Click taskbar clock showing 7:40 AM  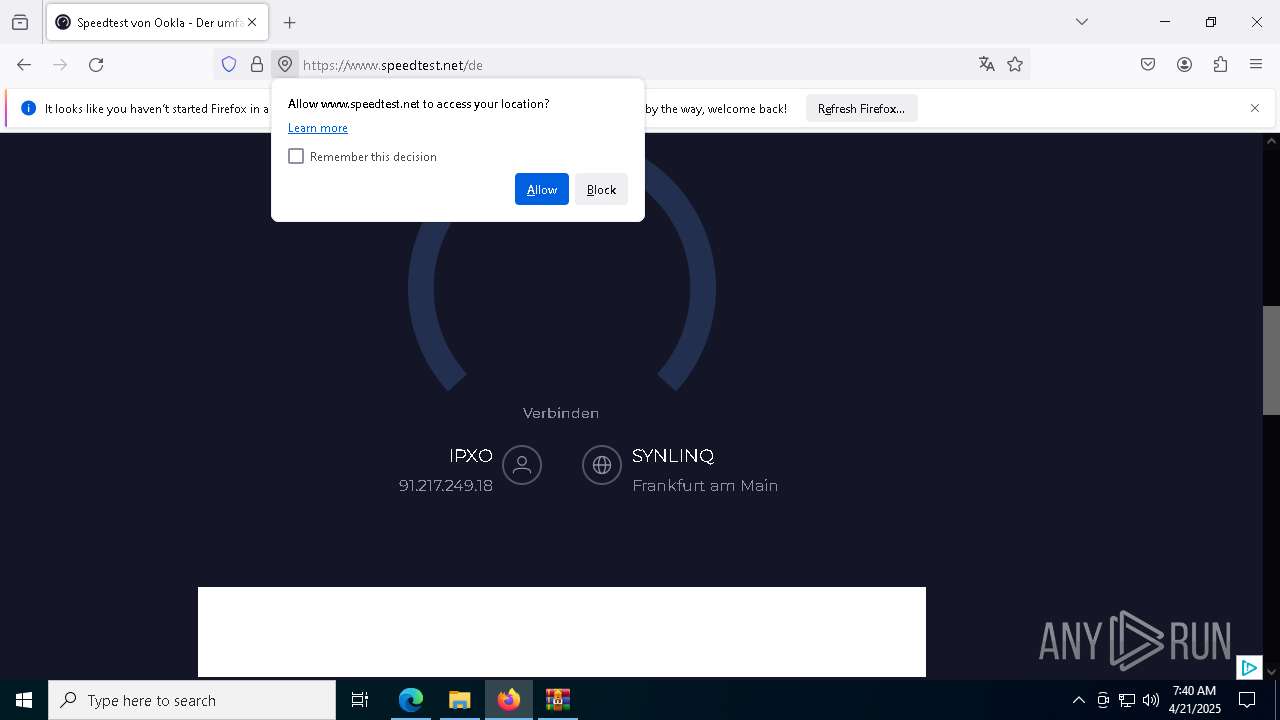click(x=1195, y=700)
